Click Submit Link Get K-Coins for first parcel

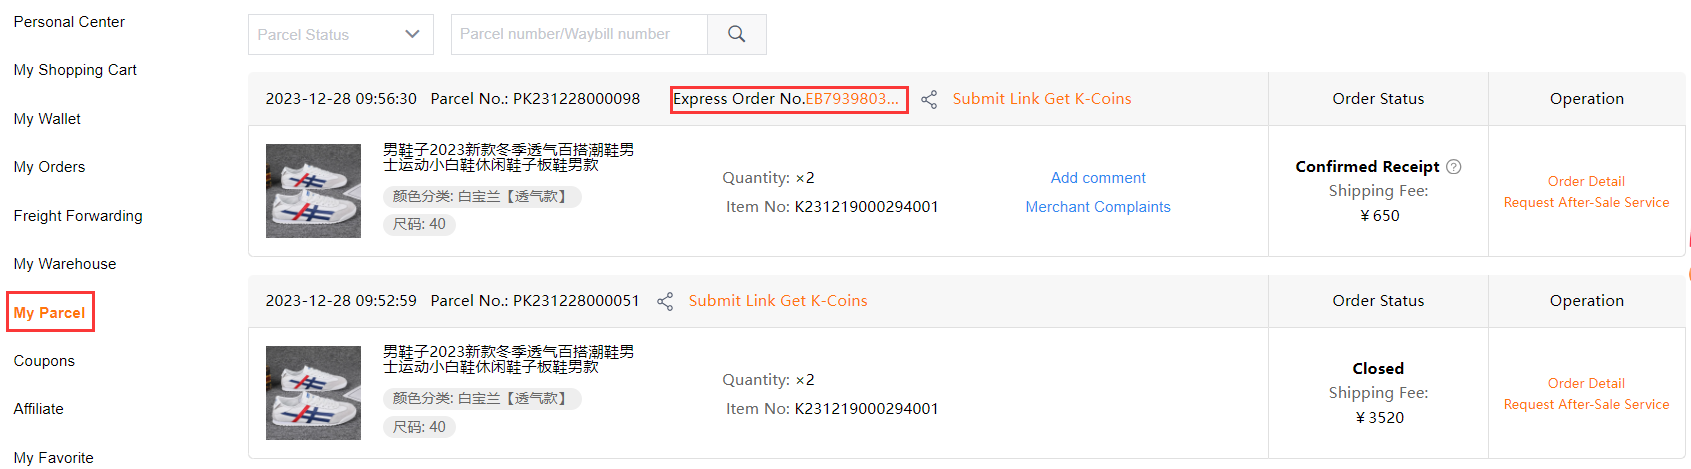point(1042,99)
